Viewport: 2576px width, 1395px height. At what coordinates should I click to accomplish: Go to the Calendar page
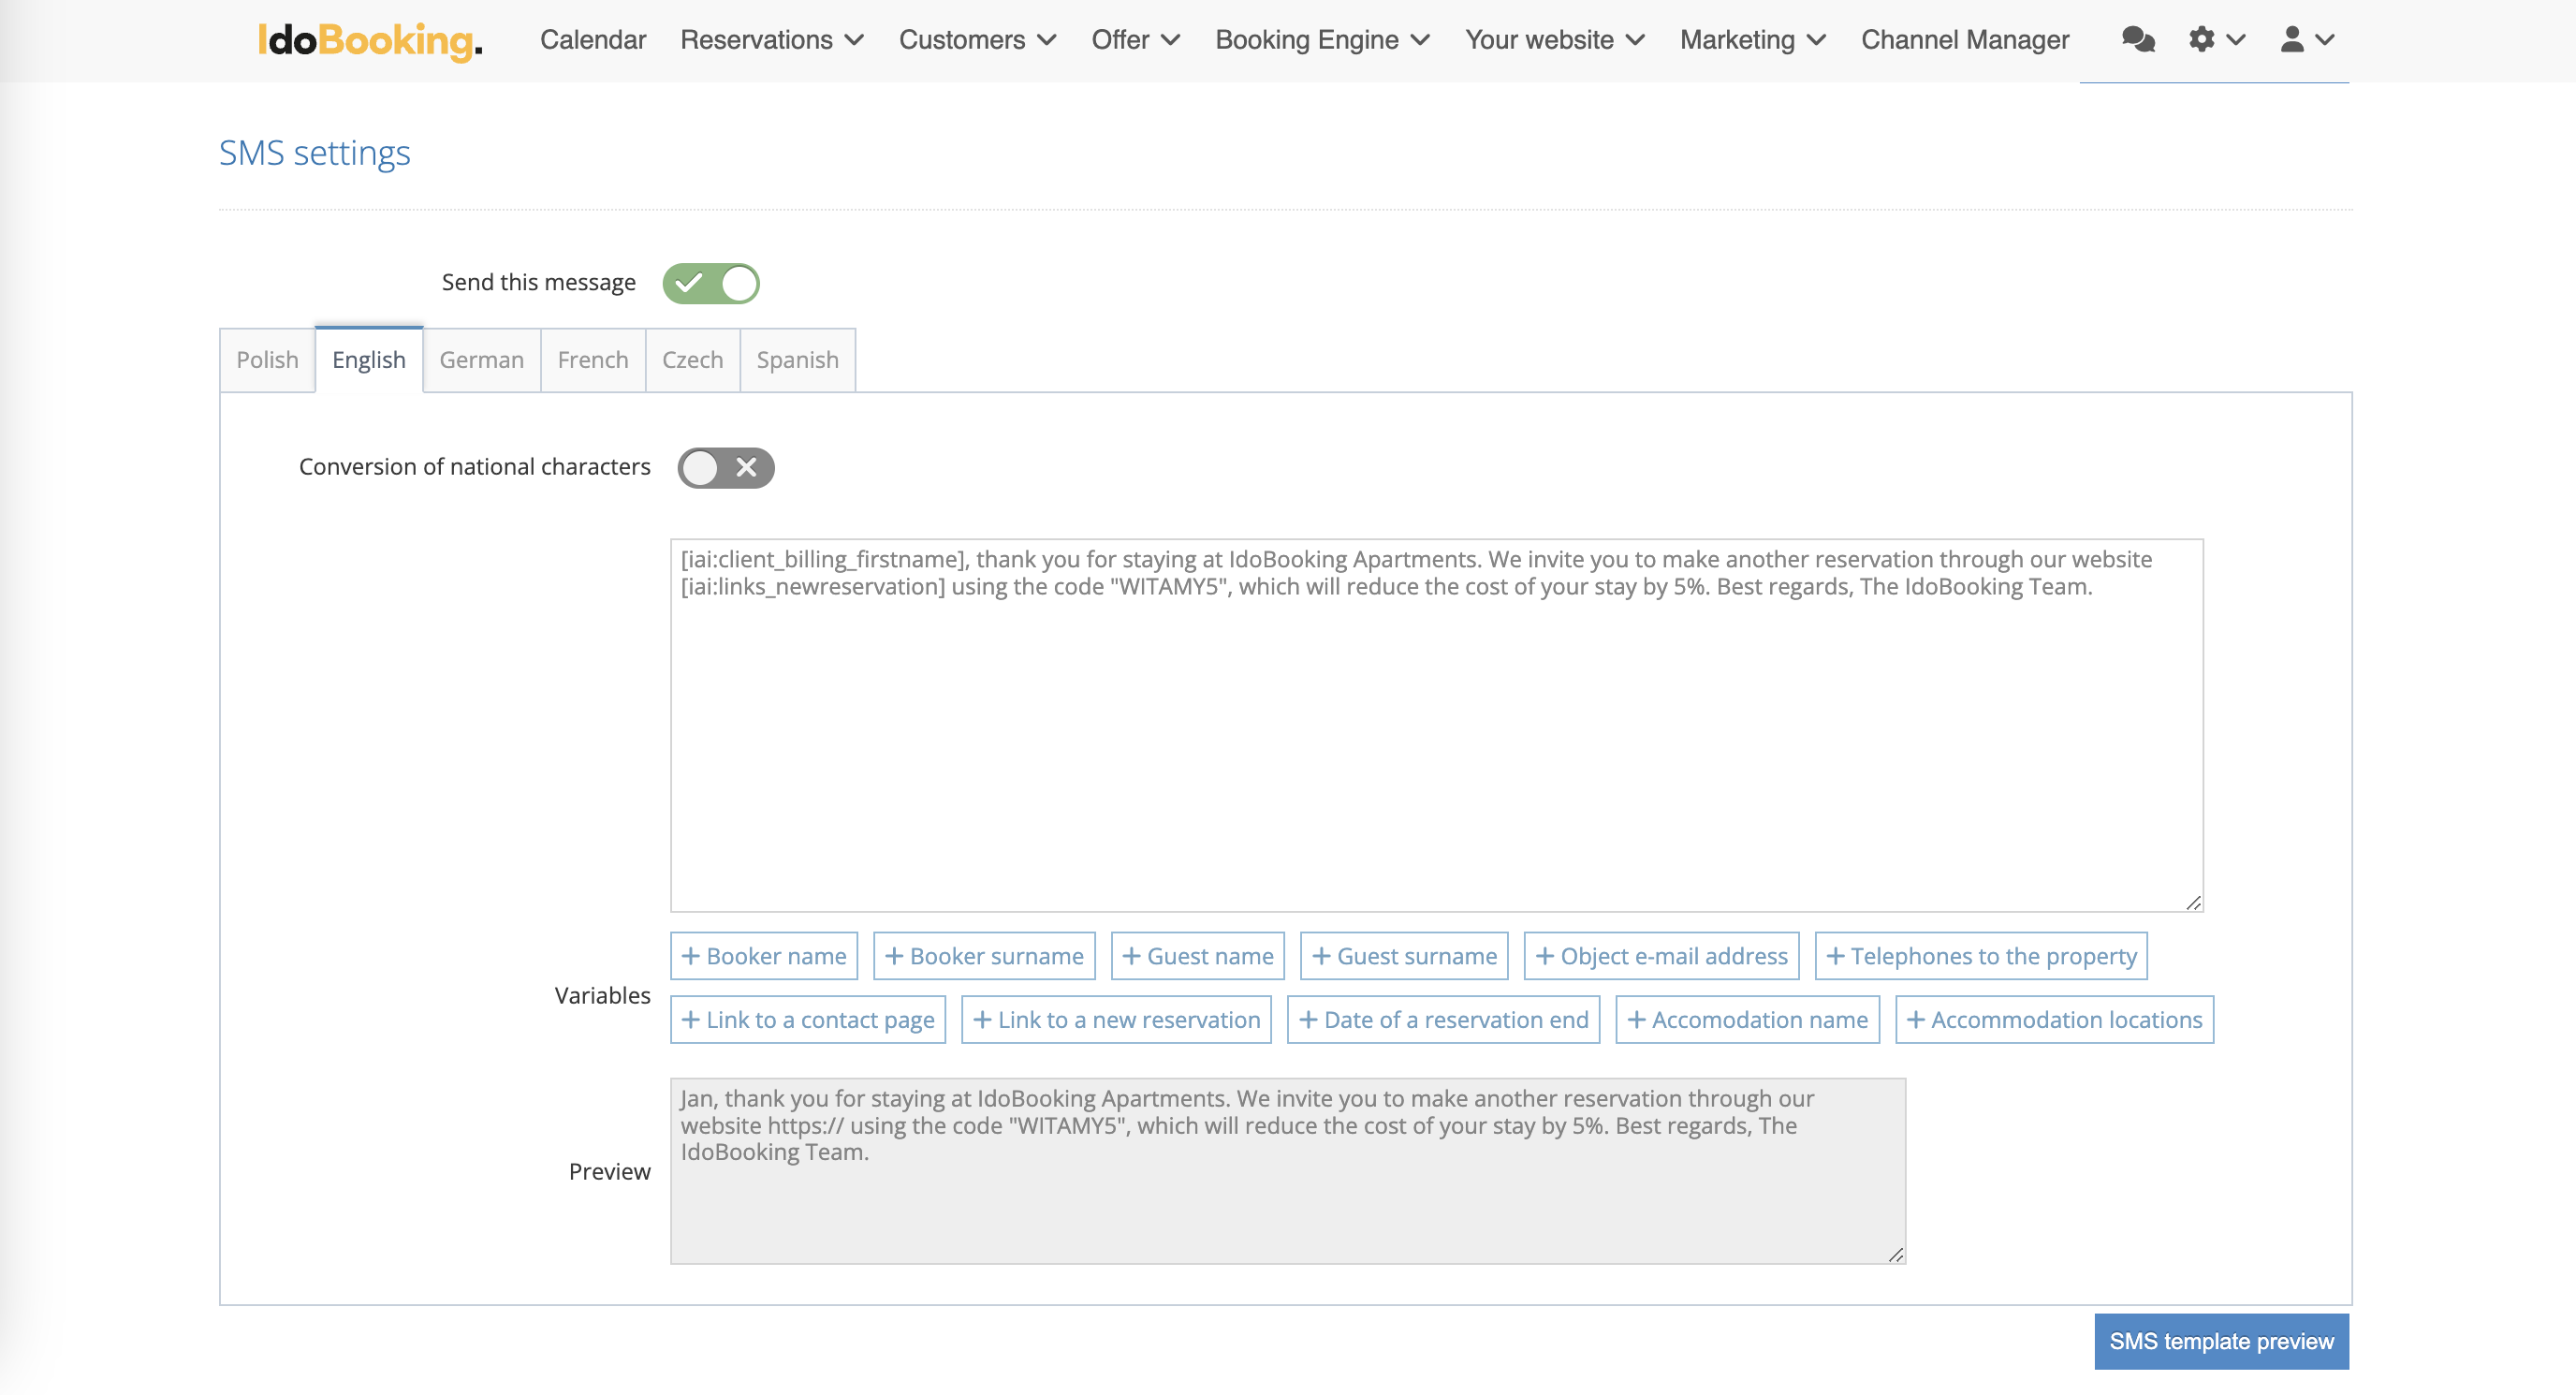tap(593, 40)
